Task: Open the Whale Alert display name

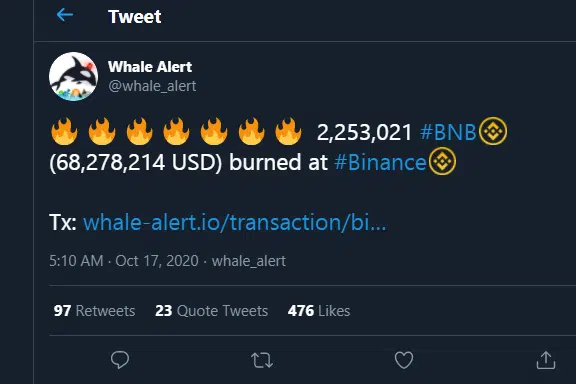Action: tap(150, 67)
